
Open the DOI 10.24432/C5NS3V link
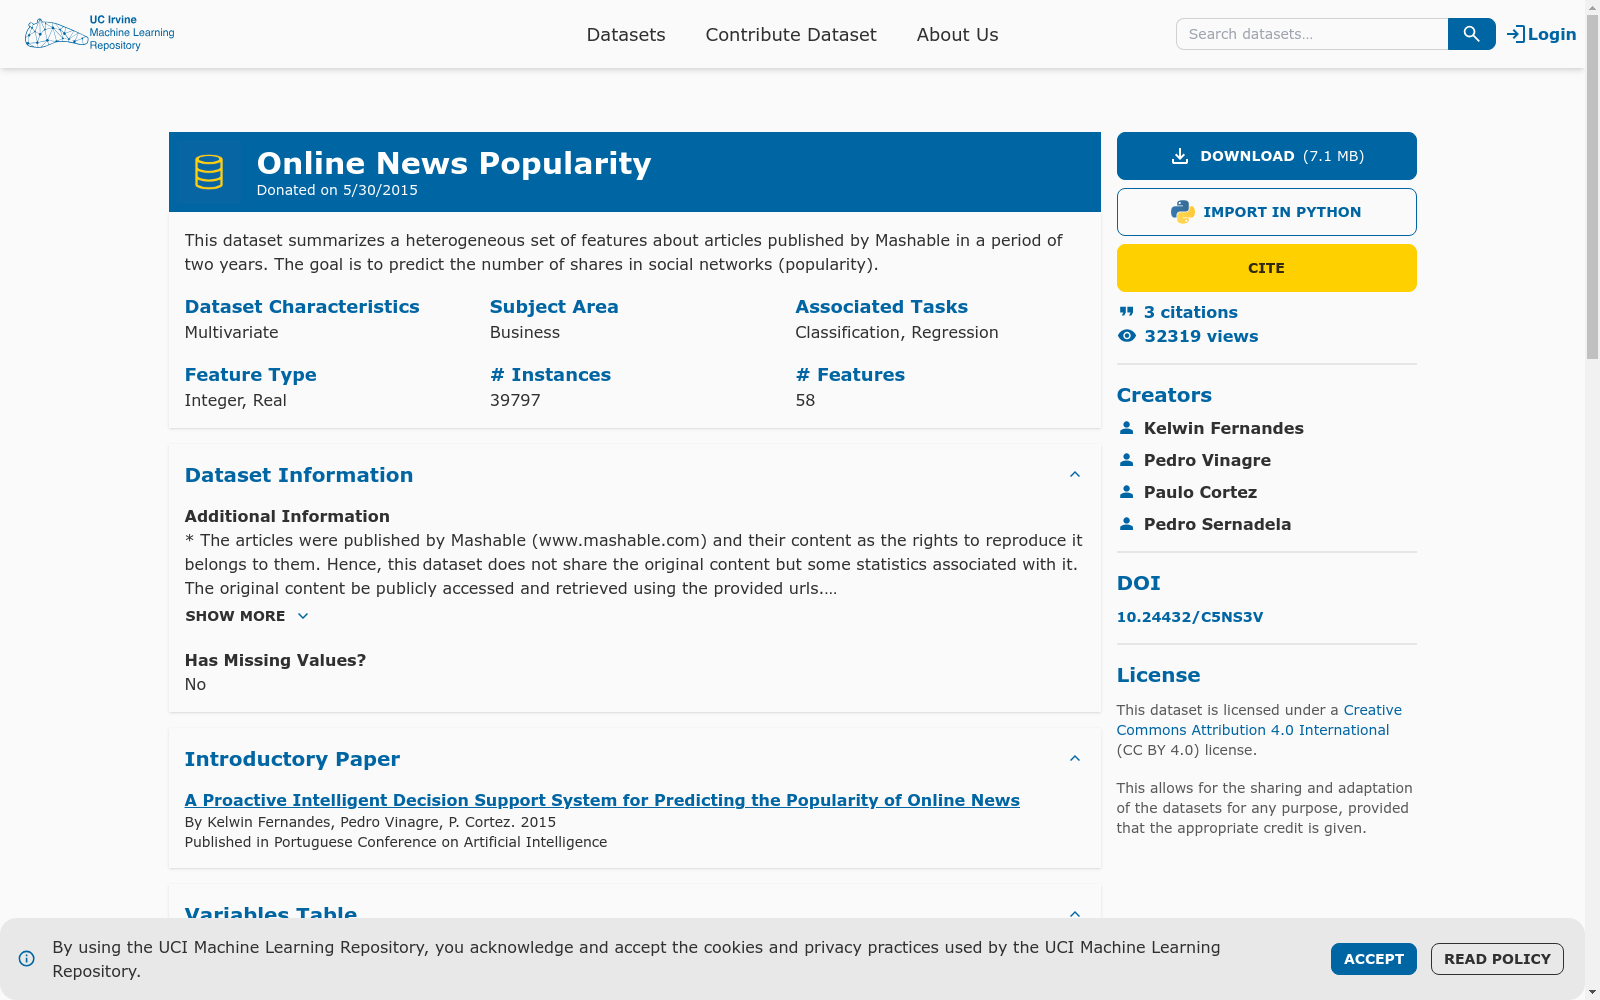click(1190, 617)
